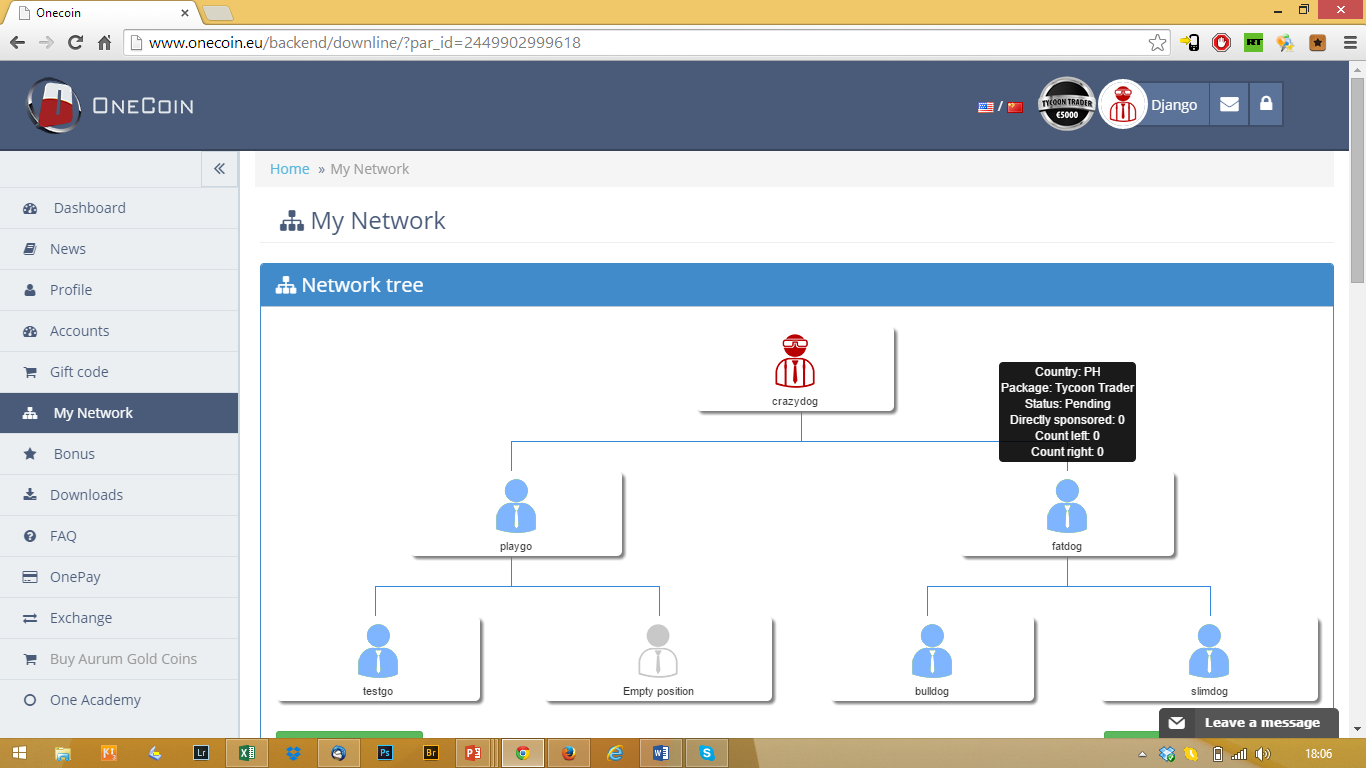The width and height of the screenshot is (1366, 768).
Task: Open Buy Aurum Gold Coins in sidebar
Action: (119, 659)
